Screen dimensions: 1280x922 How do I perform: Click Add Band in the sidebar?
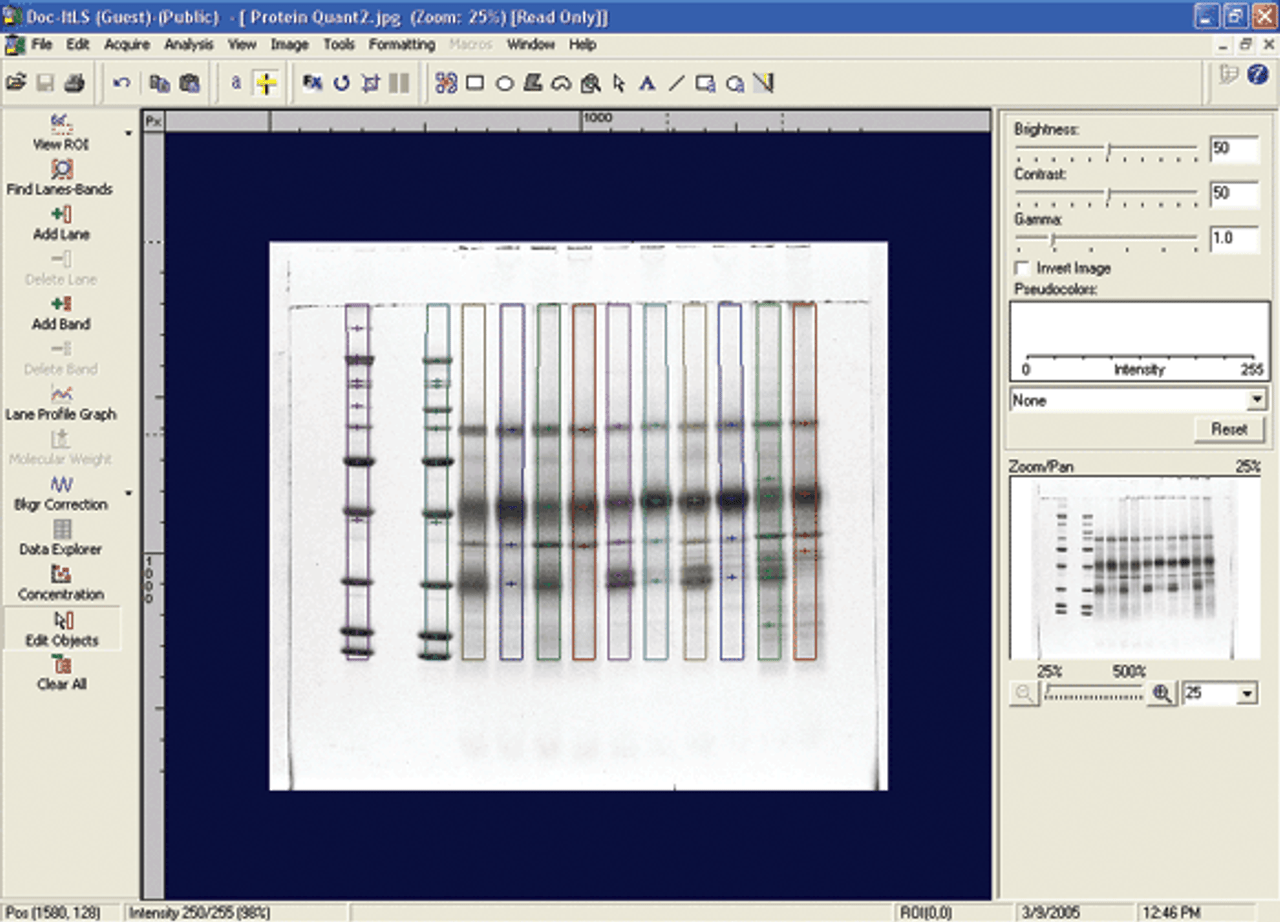[x=61, y=313]
